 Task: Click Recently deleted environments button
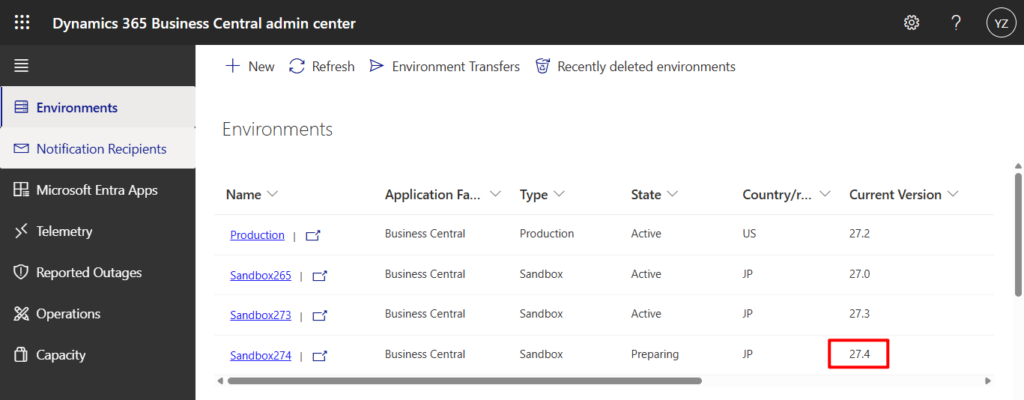636,66
